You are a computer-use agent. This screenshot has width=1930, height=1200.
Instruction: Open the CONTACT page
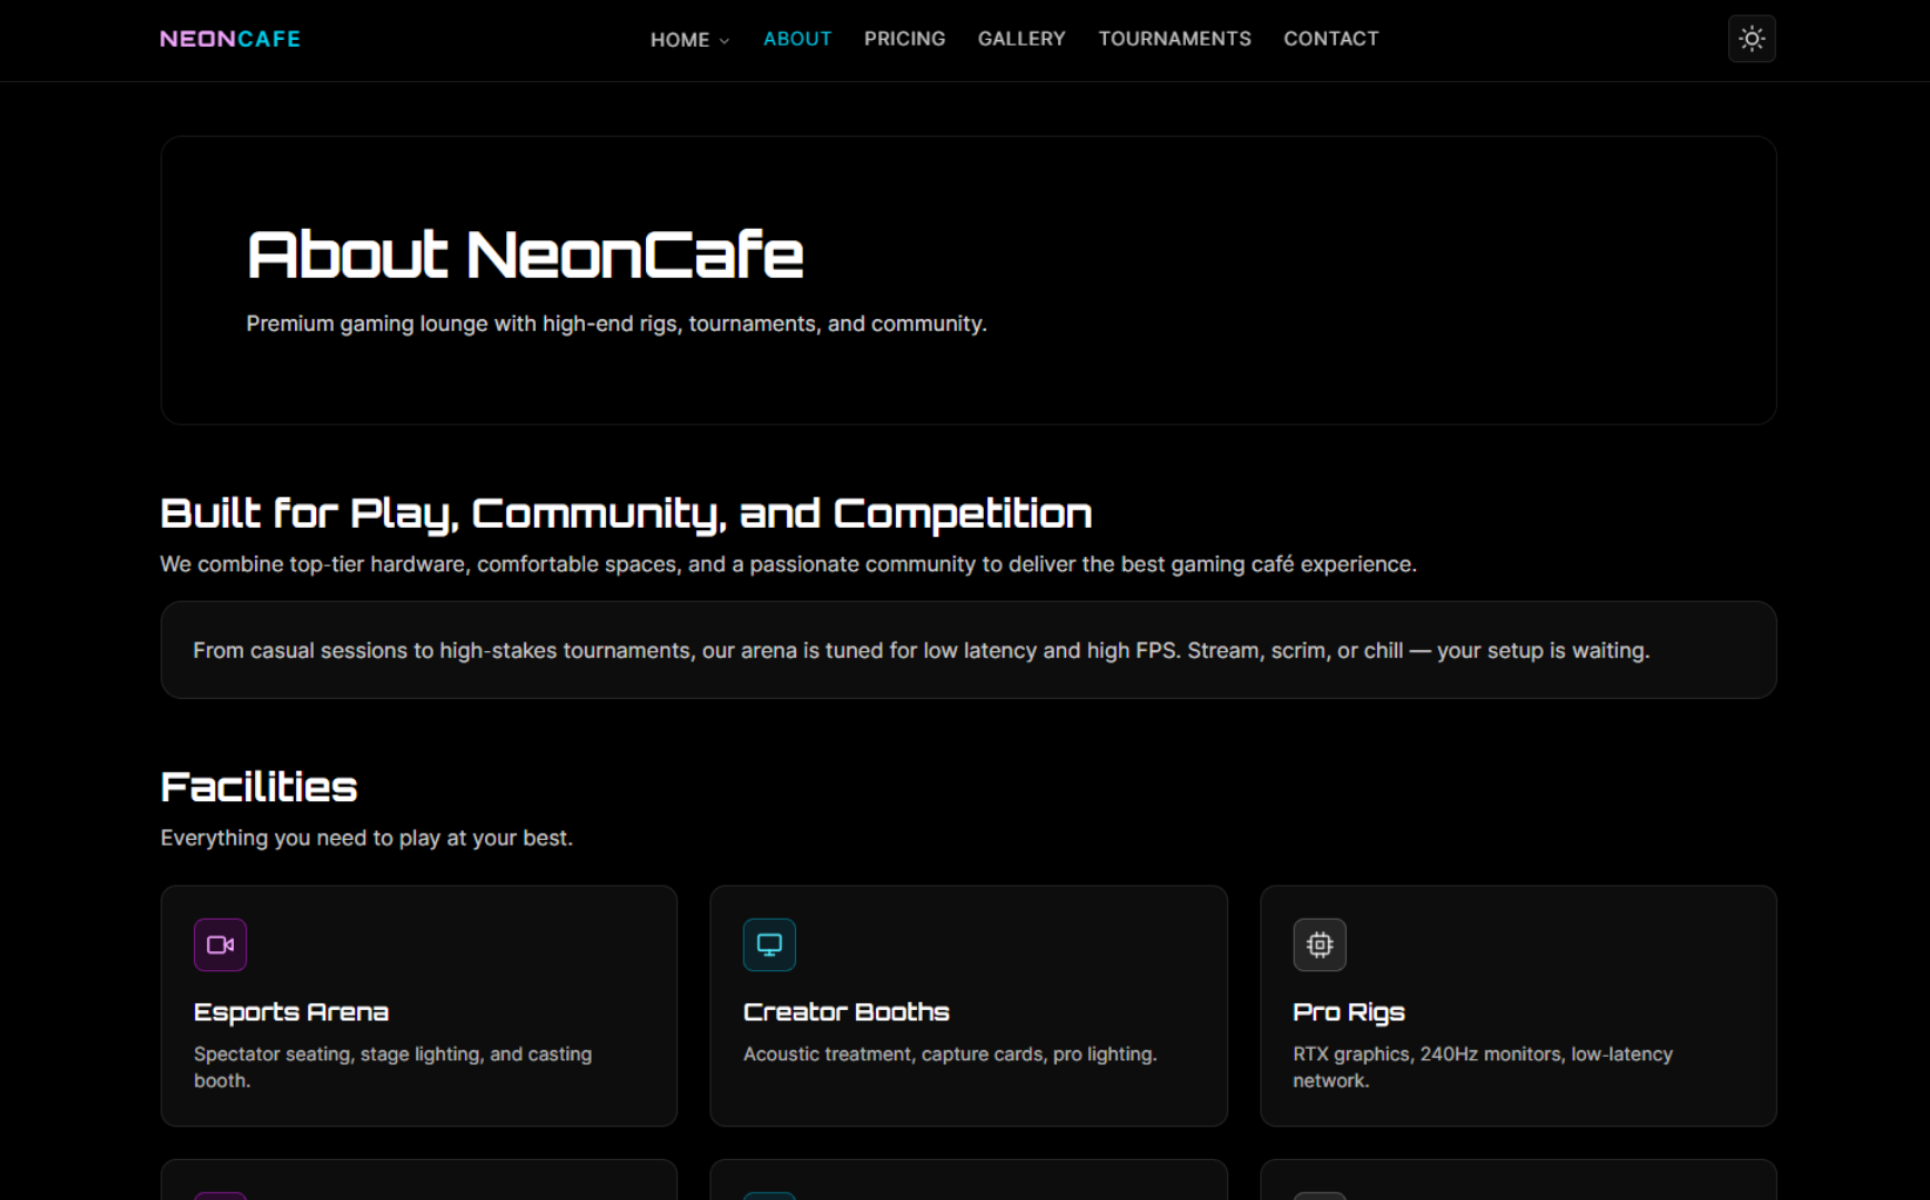(1330, 39)
